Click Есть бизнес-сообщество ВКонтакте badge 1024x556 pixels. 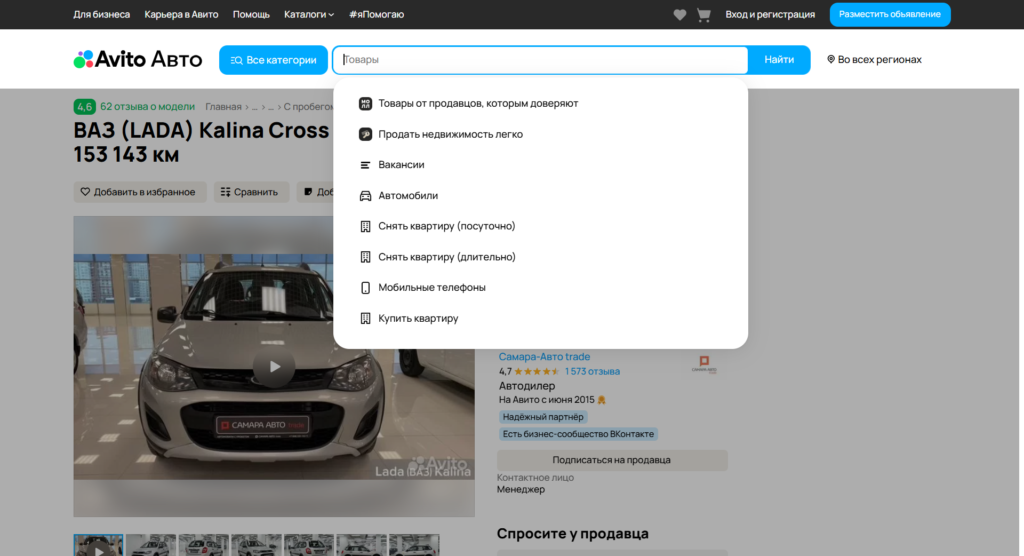(x=578, y=434)
